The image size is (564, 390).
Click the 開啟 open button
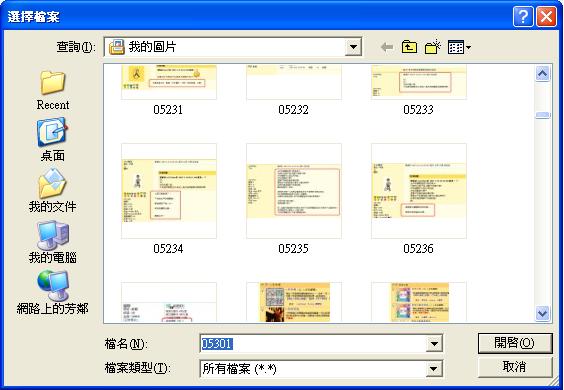tap(515, 343)
